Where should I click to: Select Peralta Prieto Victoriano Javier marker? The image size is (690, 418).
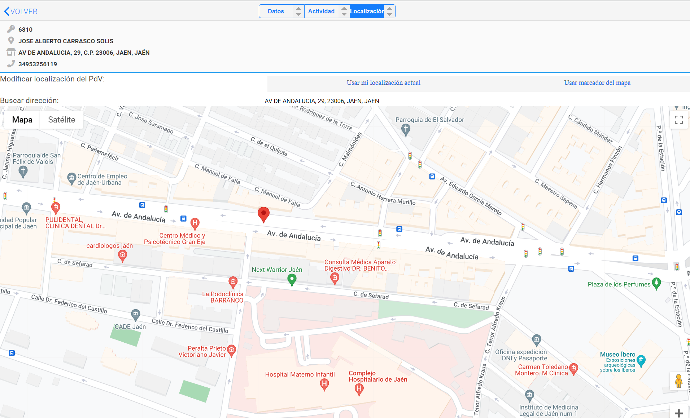click(231, 350)
